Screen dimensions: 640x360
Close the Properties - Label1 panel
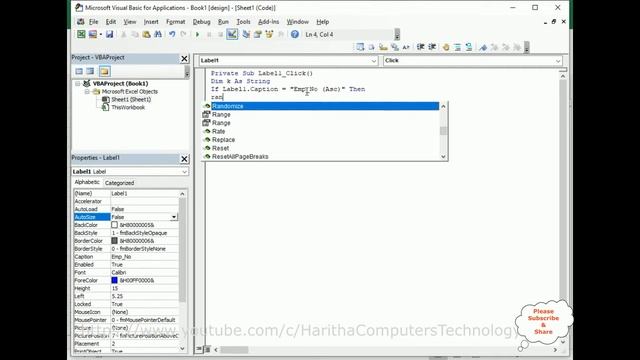click(x=184, y=159)
